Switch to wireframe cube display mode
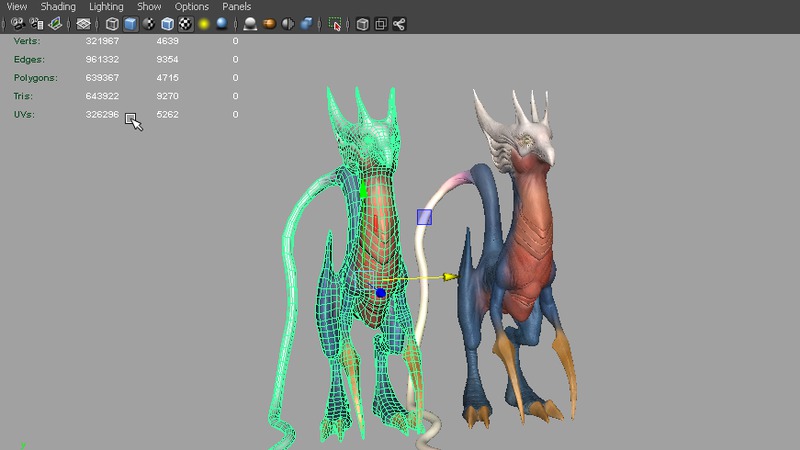800x450 pixels. pyautogui.click(x=112, y=23)
